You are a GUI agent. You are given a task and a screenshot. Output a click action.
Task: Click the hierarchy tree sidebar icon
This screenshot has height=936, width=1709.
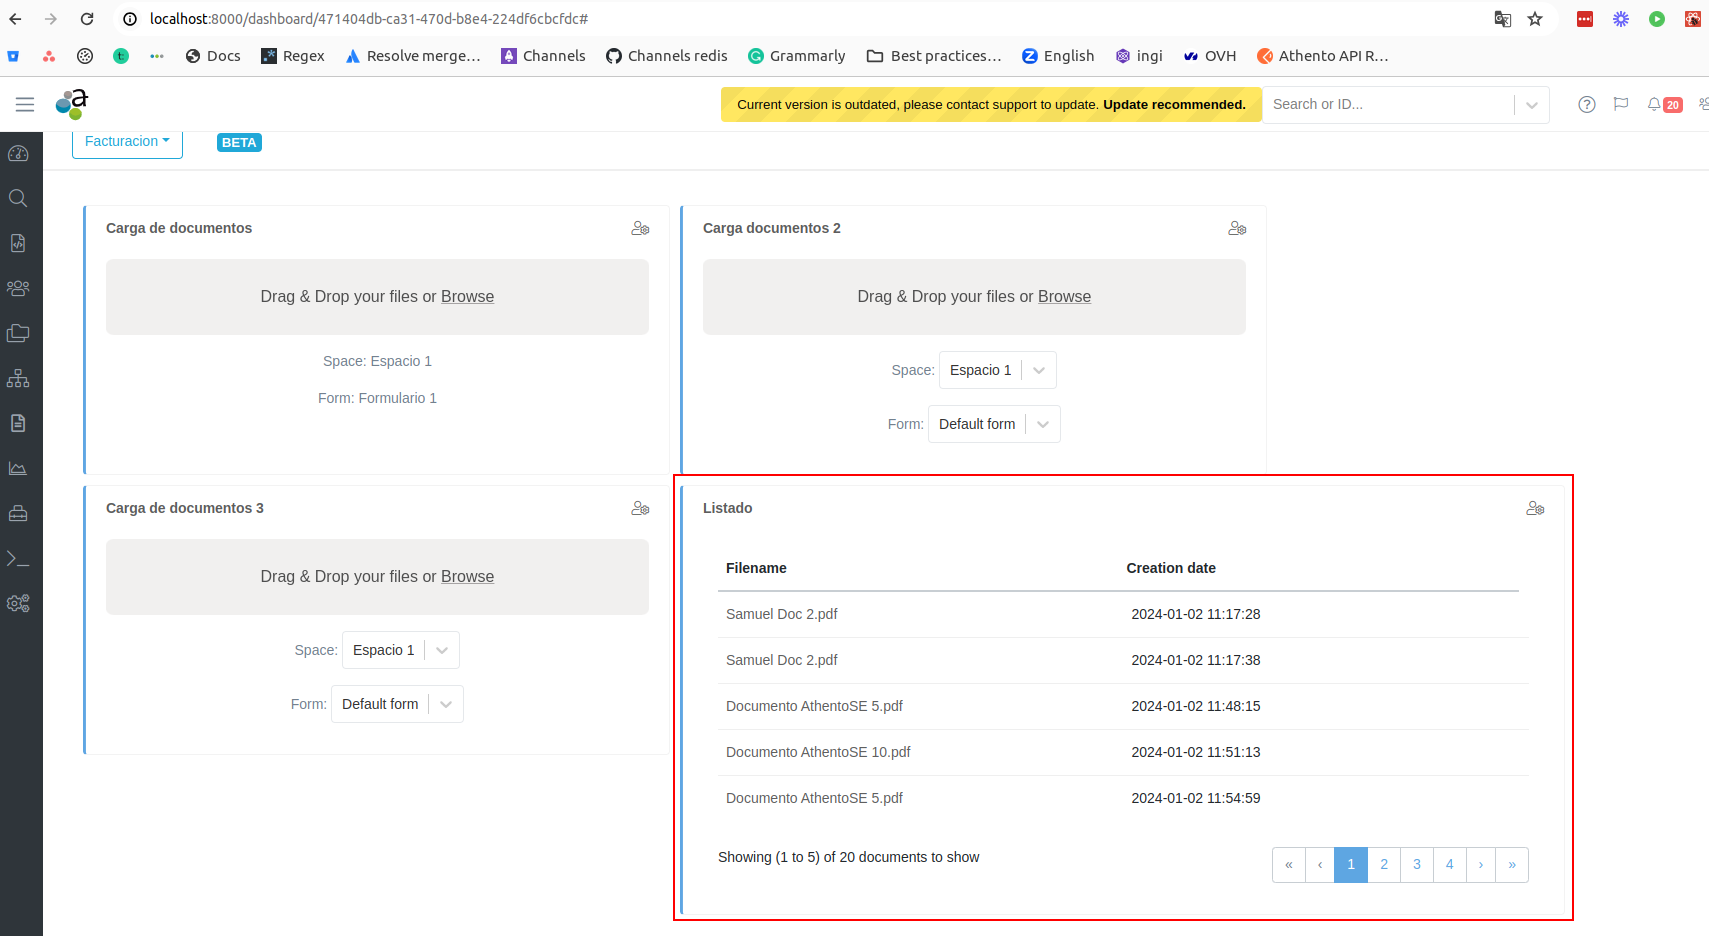(18, 378)
